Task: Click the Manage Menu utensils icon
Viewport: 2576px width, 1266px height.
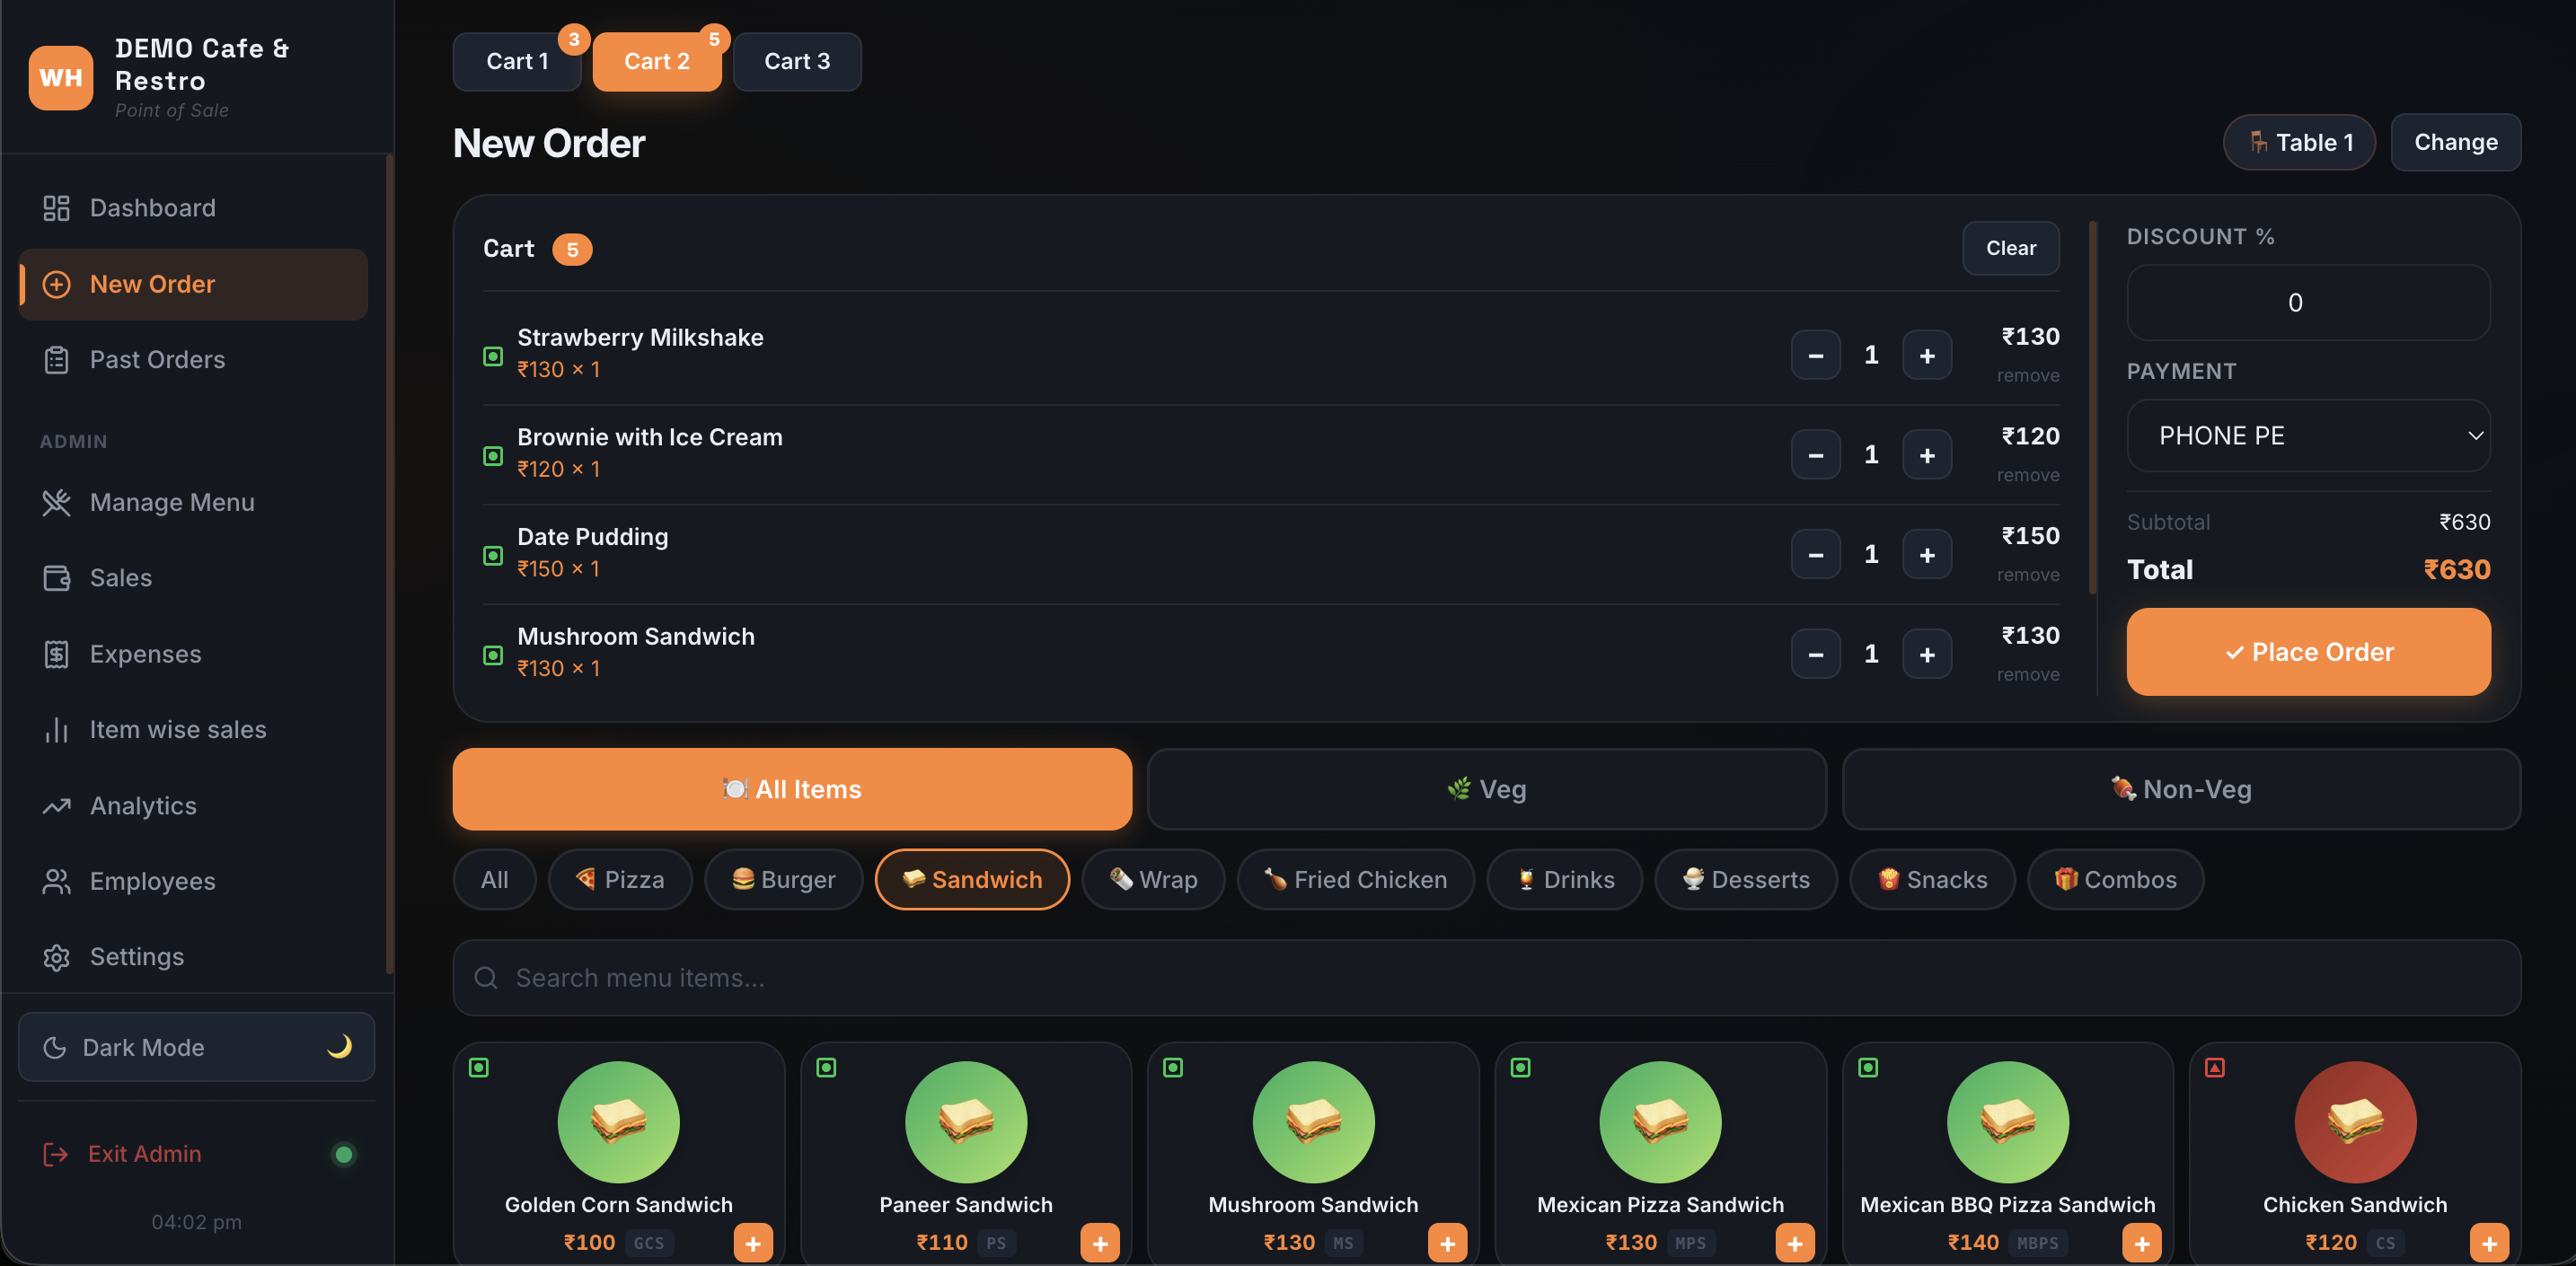Action: point(56,502)
